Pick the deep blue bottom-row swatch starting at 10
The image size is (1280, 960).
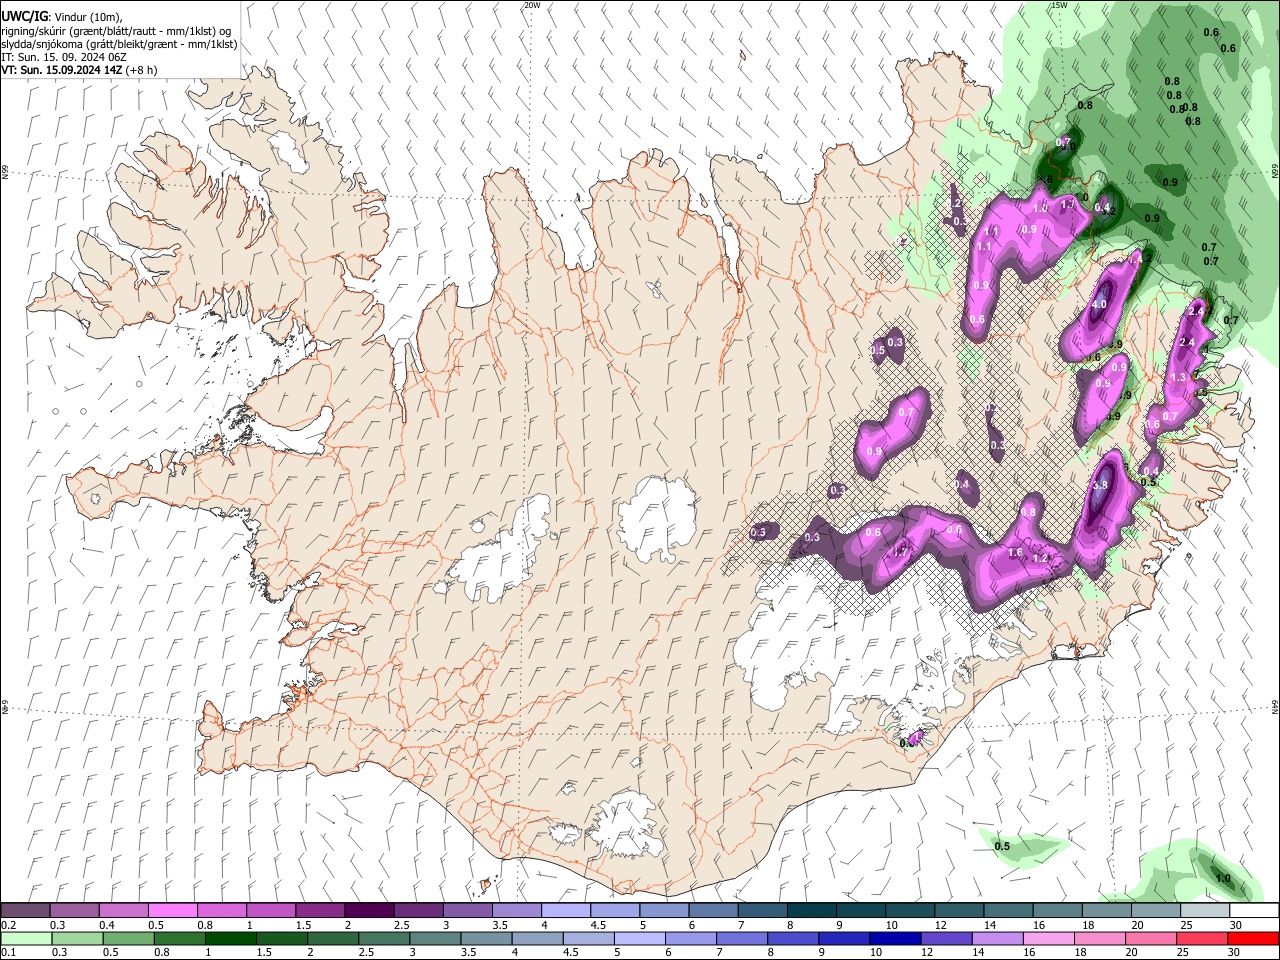pos(895,938)
